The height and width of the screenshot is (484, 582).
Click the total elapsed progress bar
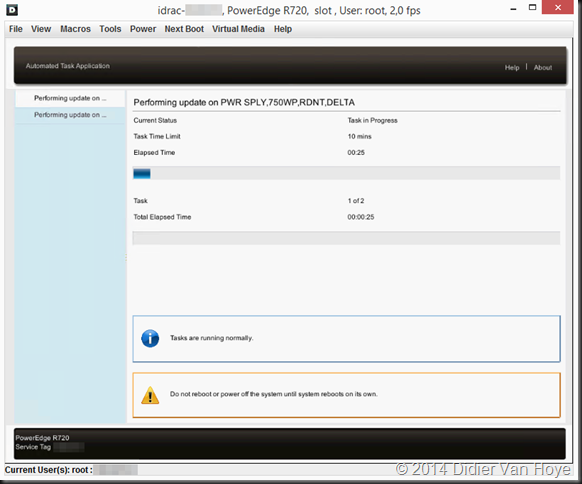coord(346,238)
